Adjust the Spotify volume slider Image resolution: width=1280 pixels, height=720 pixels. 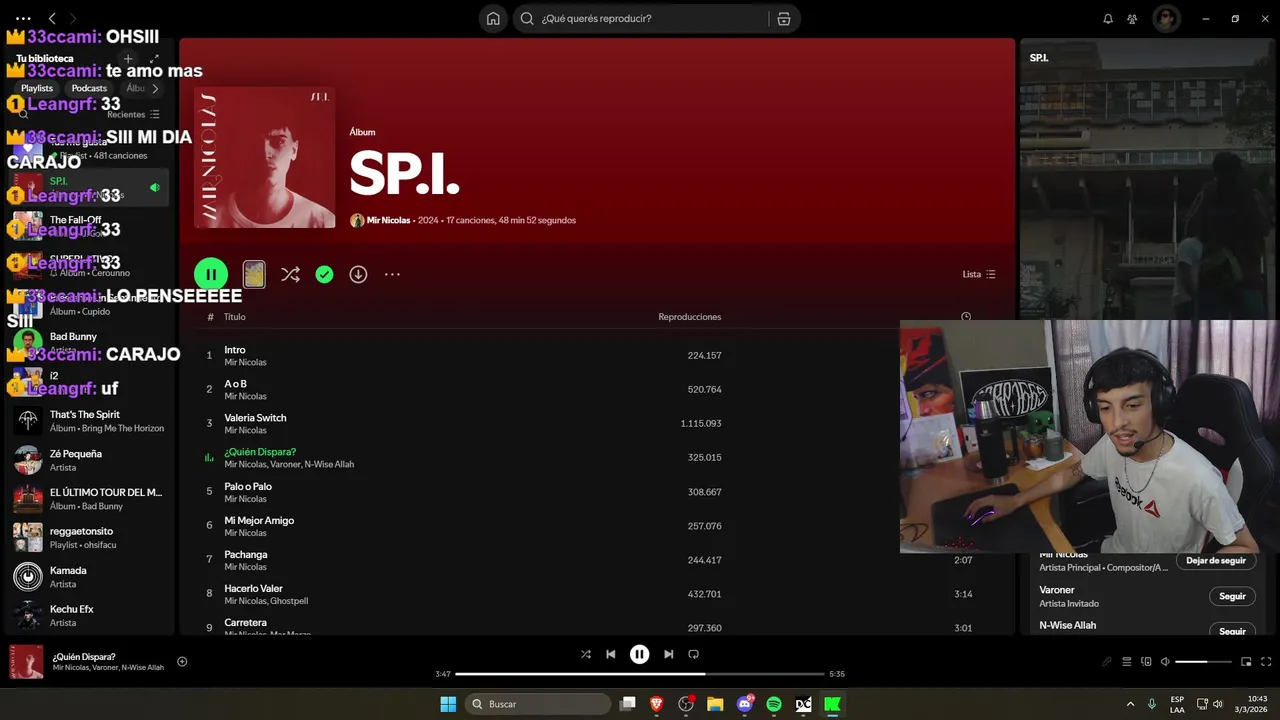1203,661
